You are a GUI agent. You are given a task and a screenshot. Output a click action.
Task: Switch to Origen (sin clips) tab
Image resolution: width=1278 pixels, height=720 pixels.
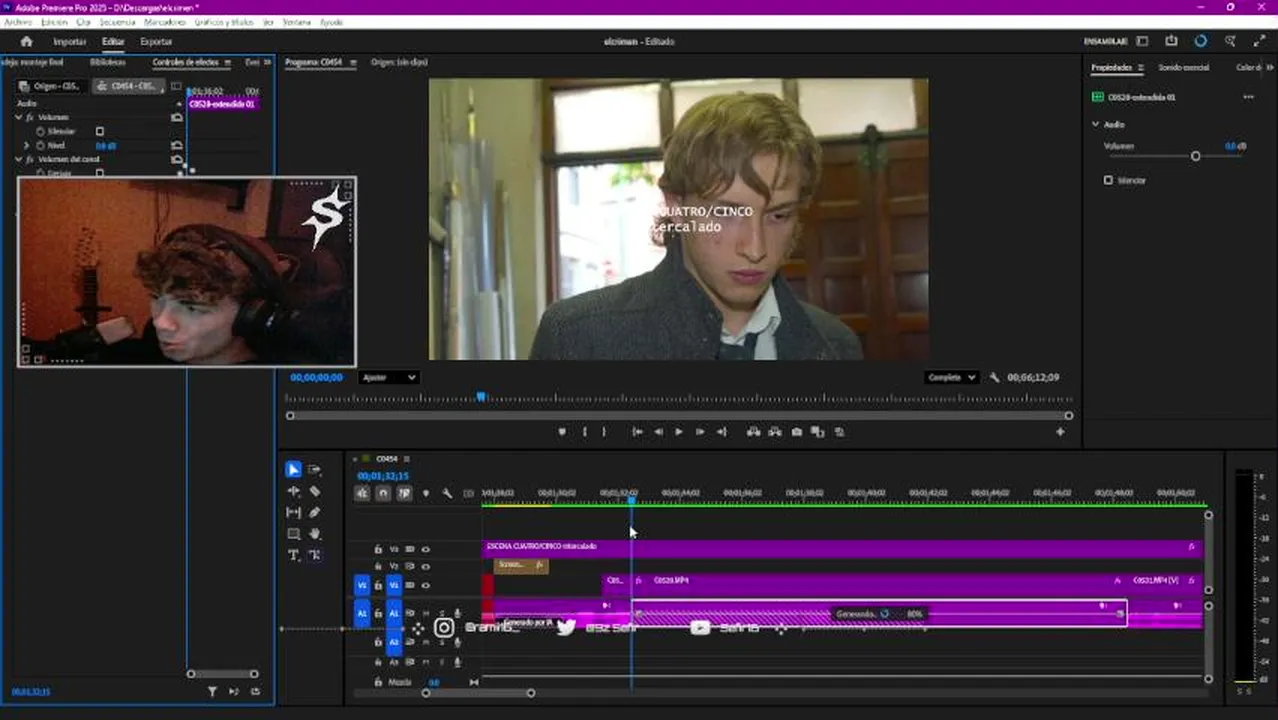pyautogui.click(x=399, y=62)
